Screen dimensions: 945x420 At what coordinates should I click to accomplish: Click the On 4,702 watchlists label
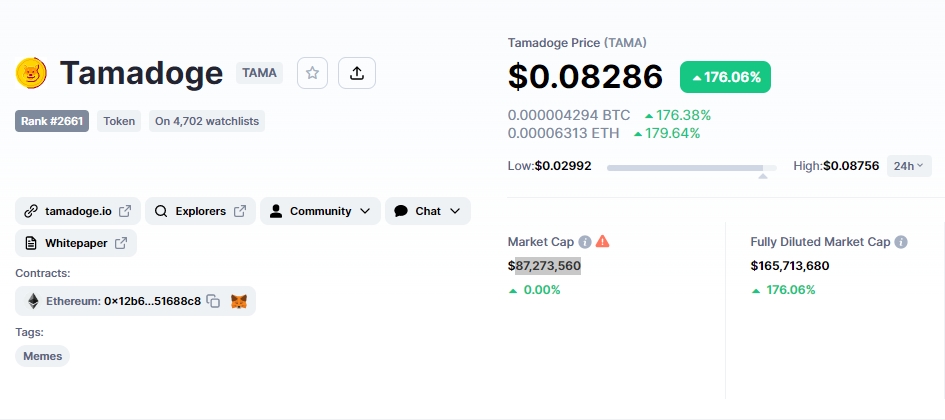point(207,121)
